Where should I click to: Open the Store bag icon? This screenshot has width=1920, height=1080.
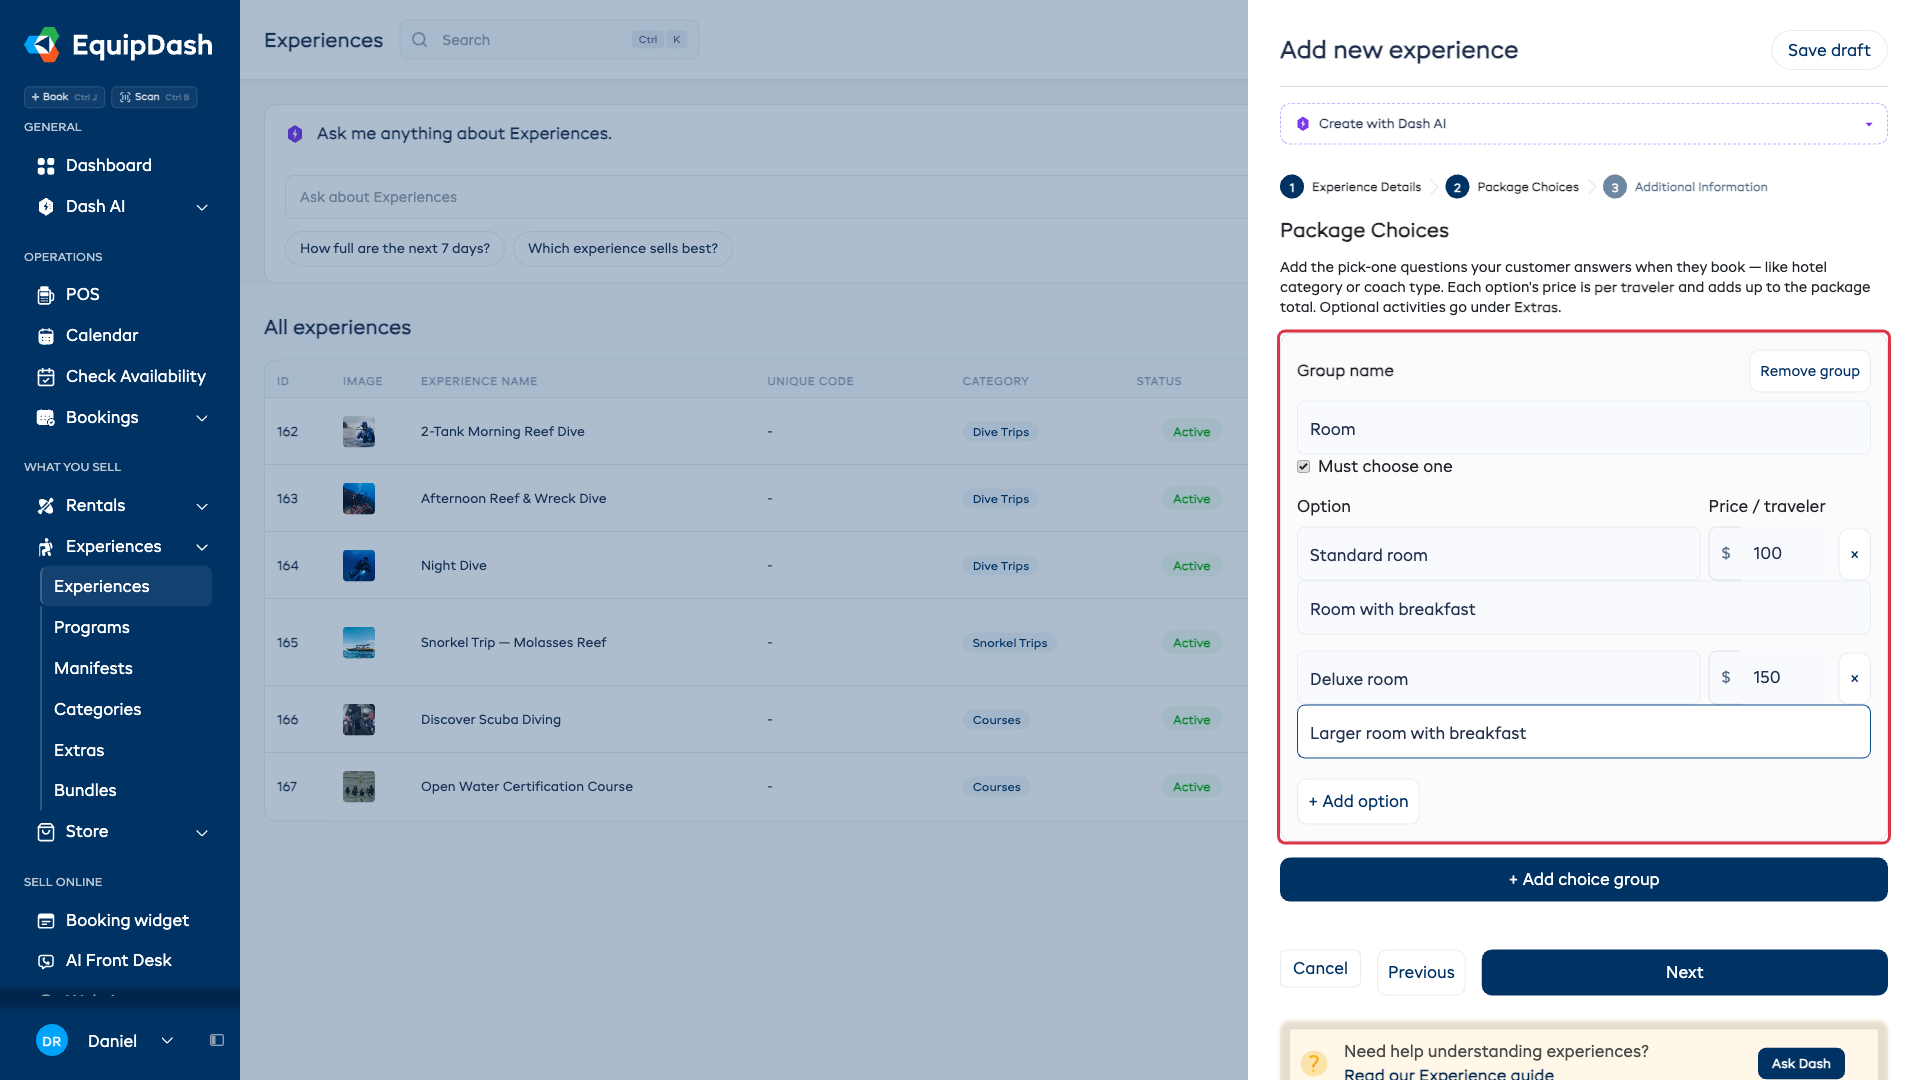[46, 832]
